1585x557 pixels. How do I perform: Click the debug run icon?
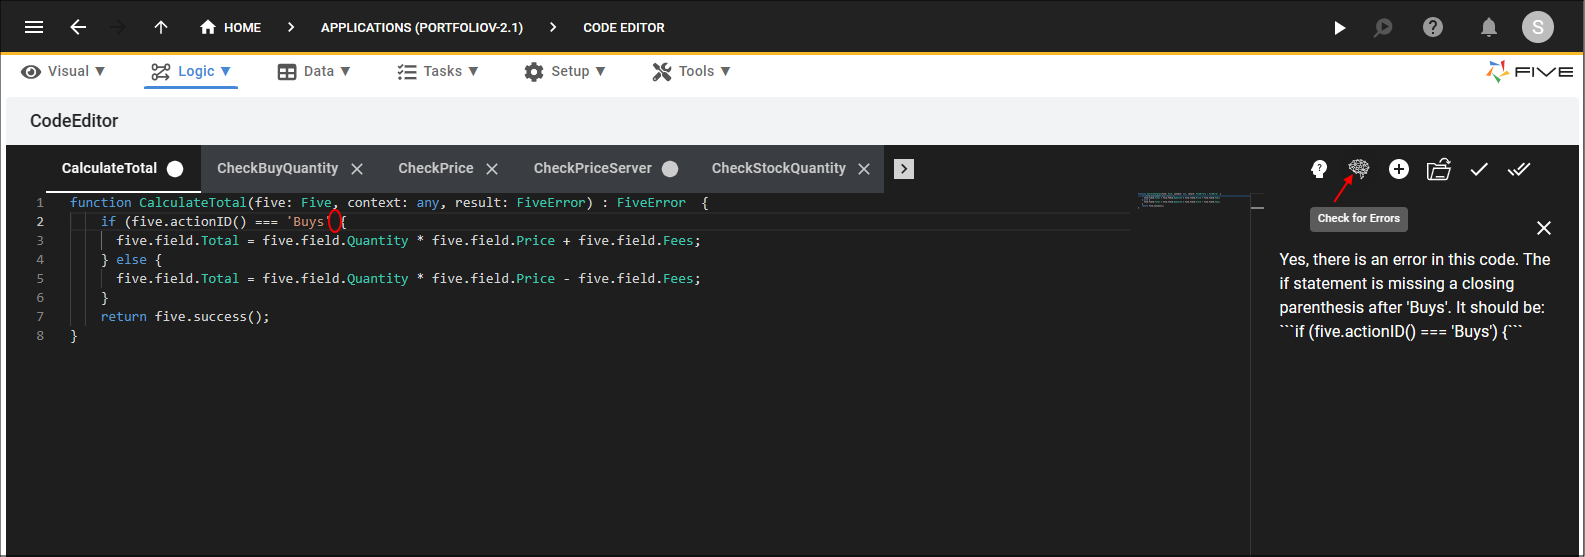(1383, 28)
